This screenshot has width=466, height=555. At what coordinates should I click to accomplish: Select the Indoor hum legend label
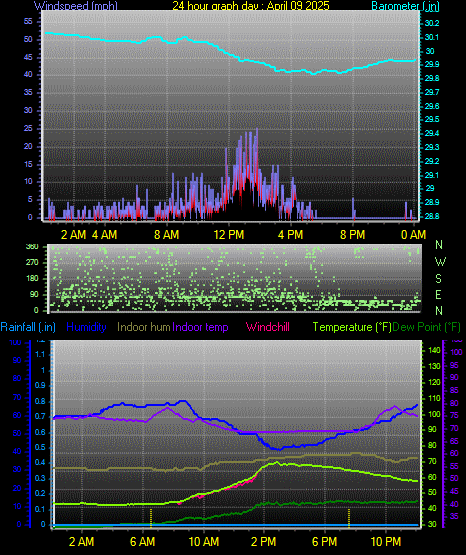pyautogui.click(x=144, y=327)
